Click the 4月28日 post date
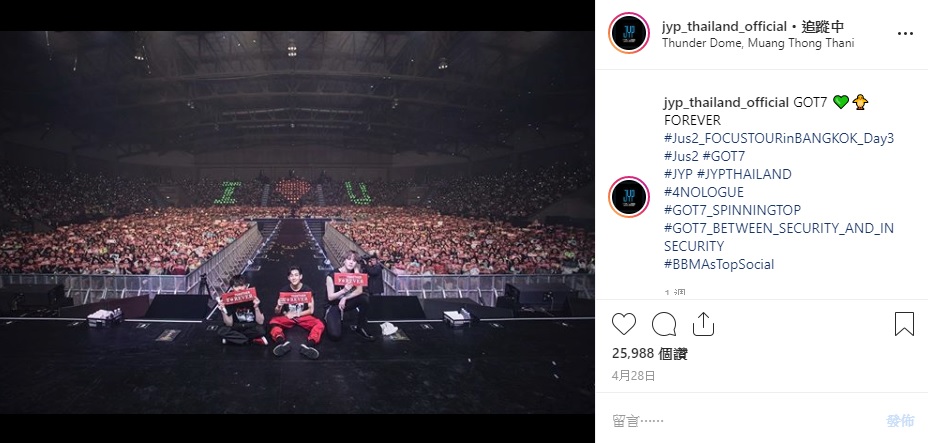This screenshot has height=443, width=931. pos(634,376)
